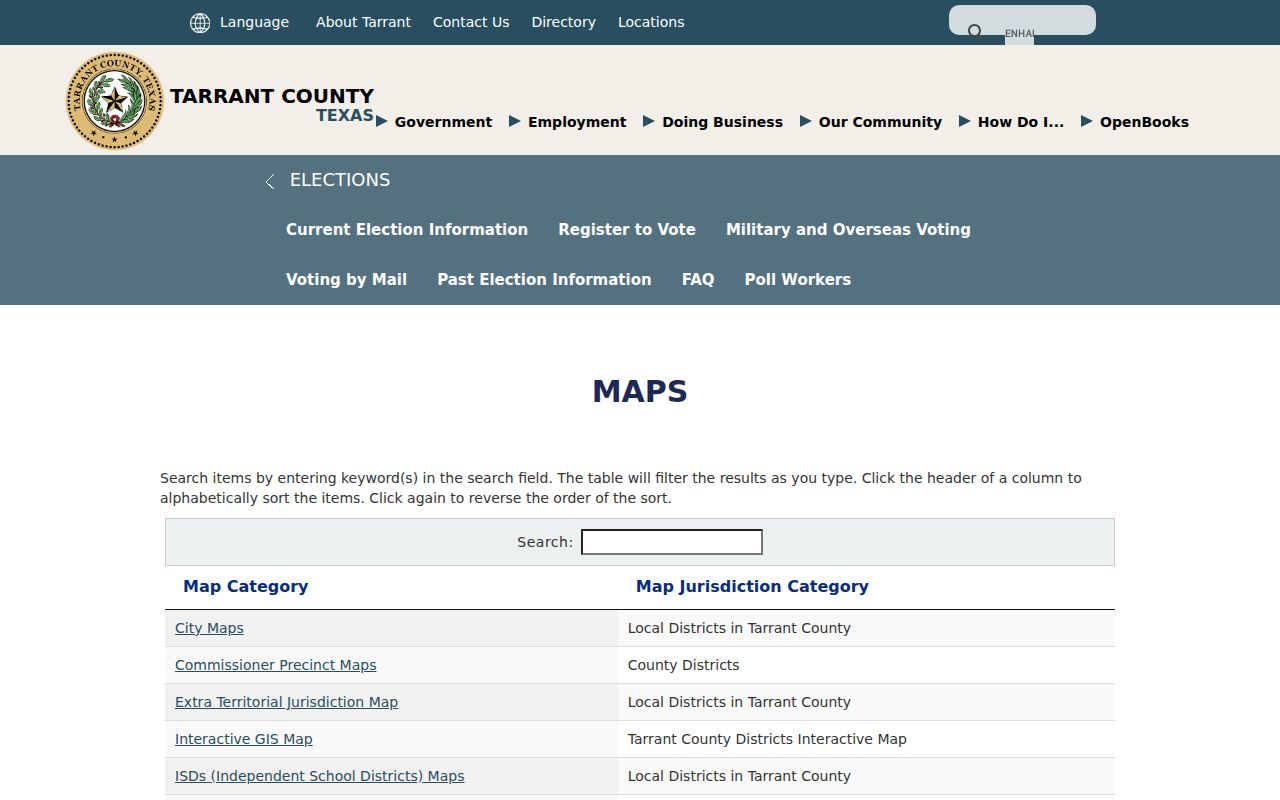Open the Government menu
1280x800 pixels.
[x=443, y=122]
